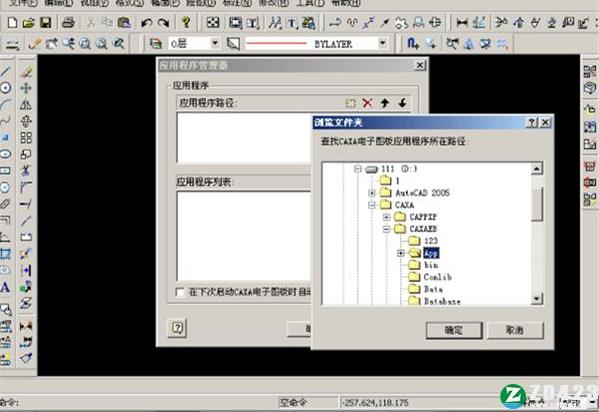This screenshot has height=412, width=599.
Task: Click the 确定 button in browse dialog
Action: 454,330
